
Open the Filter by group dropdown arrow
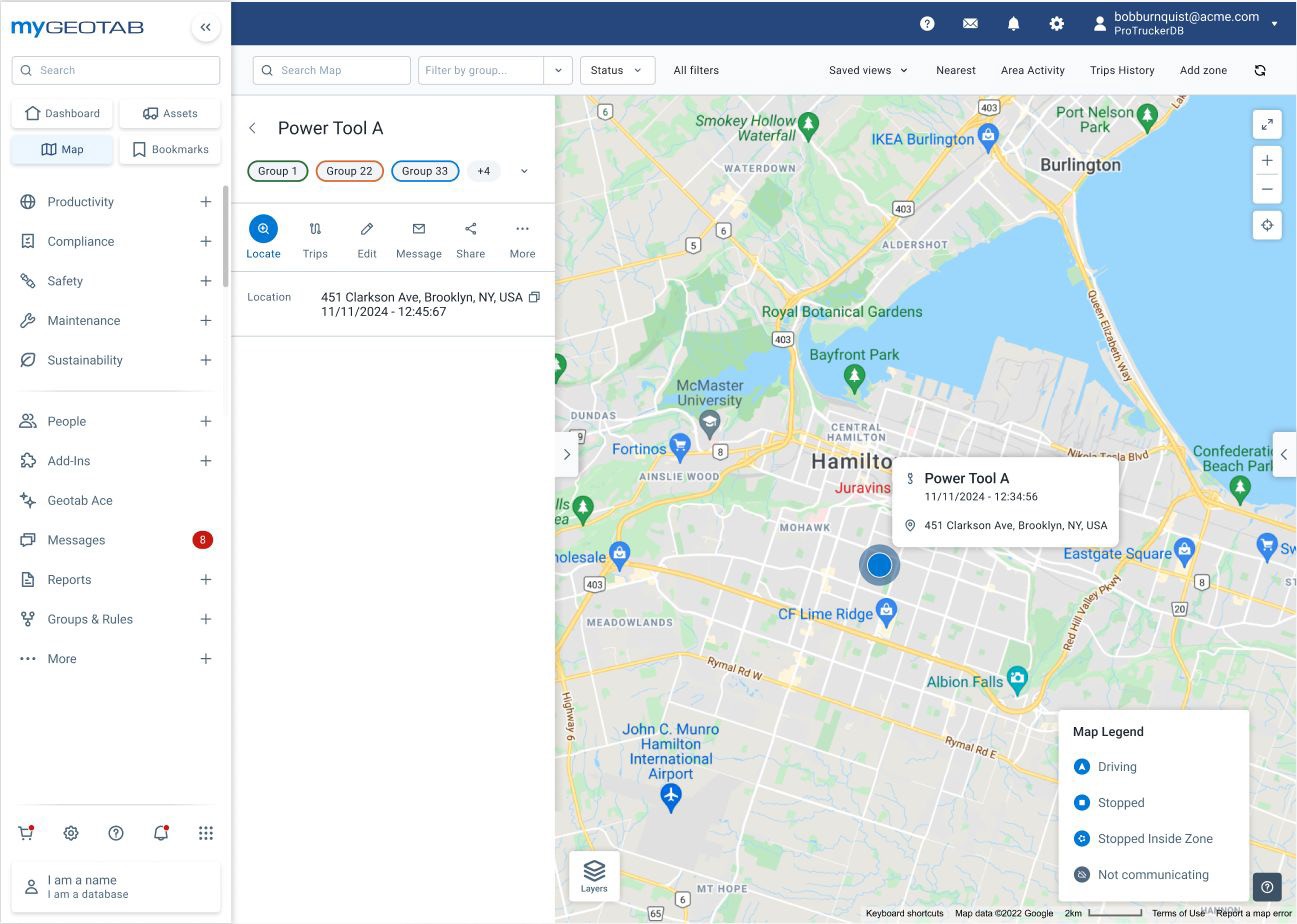pos(558,70)
